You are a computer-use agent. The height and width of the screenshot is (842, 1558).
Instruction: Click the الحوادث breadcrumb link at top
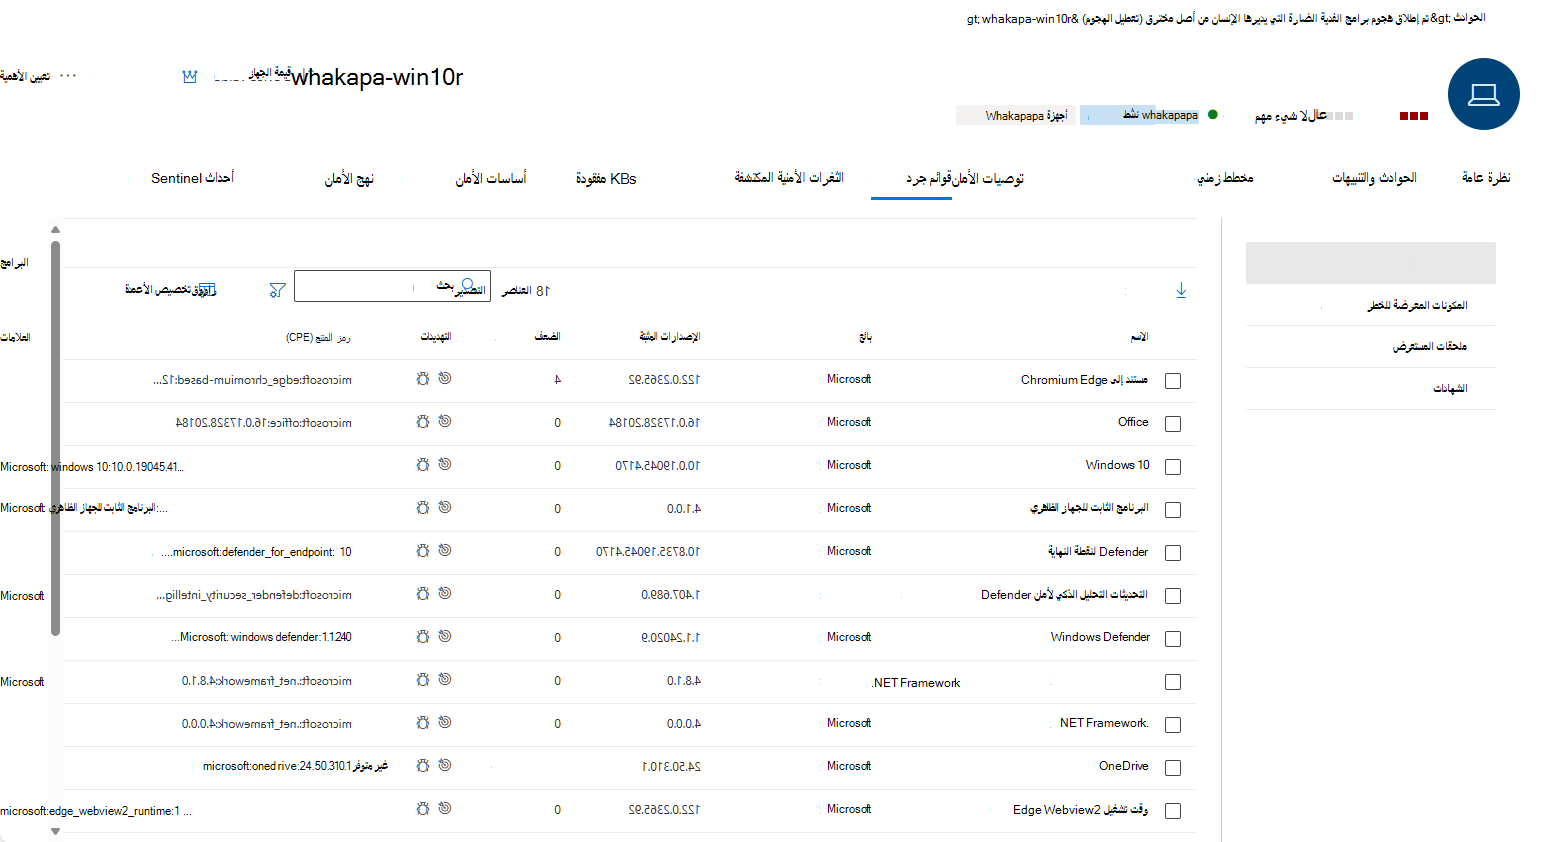pos(1469,18)
